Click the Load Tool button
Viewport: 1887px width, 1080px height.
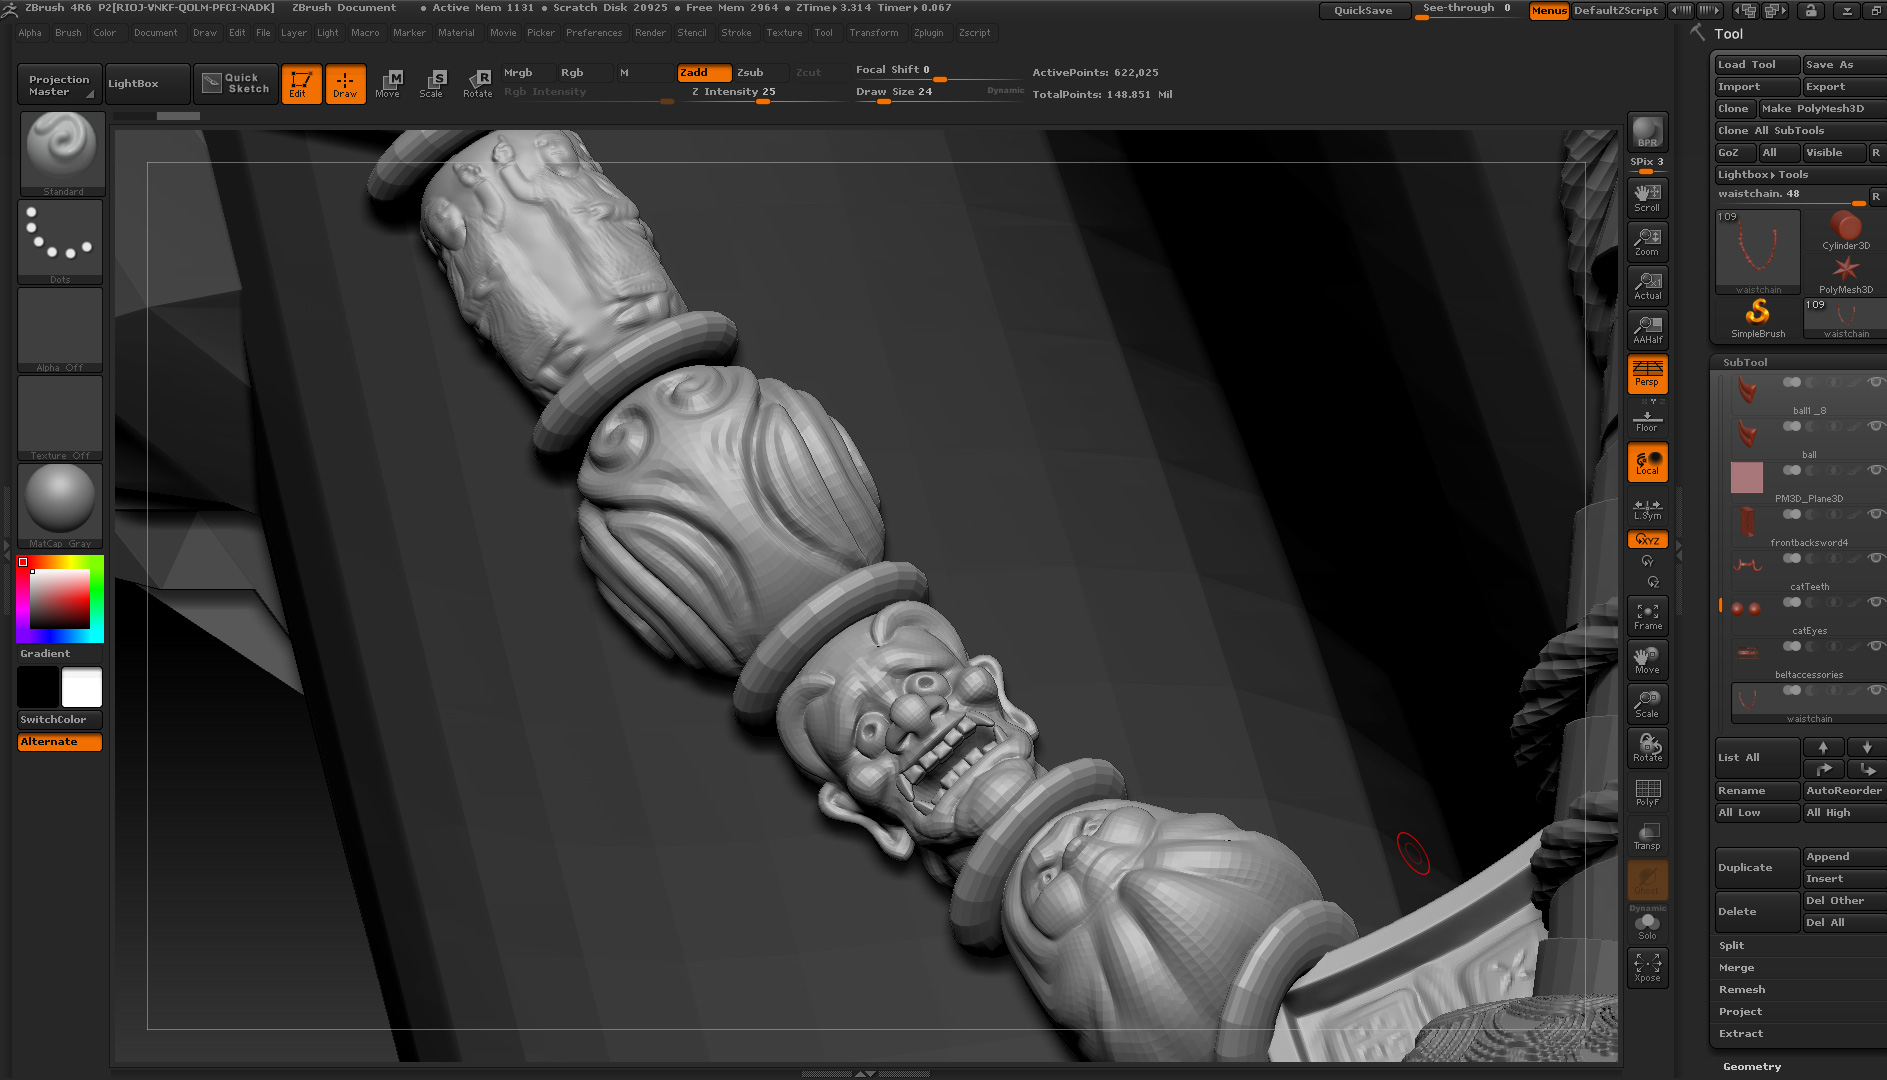pyautogui.click(x=1756, y=64)
